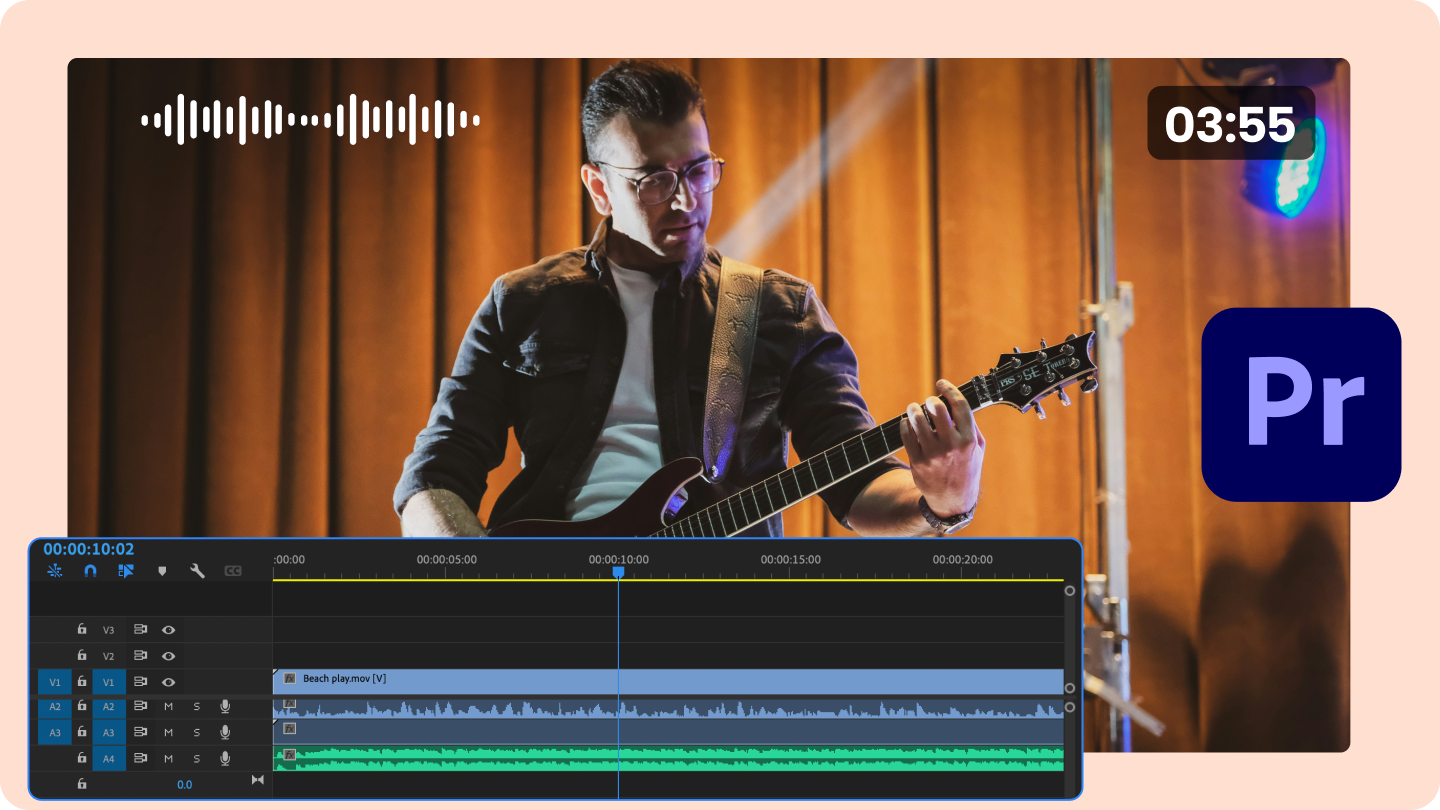This screenshot has height=810, width=1440.
Task: Mute the A2 audio track
Action: coord(168,706)
